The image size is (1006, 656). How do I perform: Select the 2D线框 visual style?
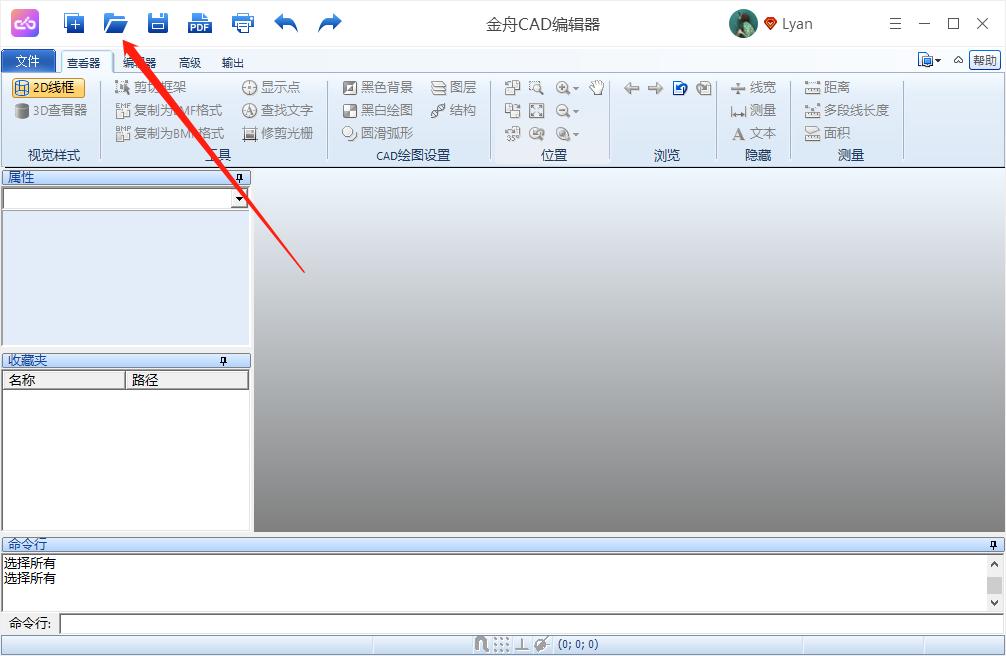[x=49, y=87]
